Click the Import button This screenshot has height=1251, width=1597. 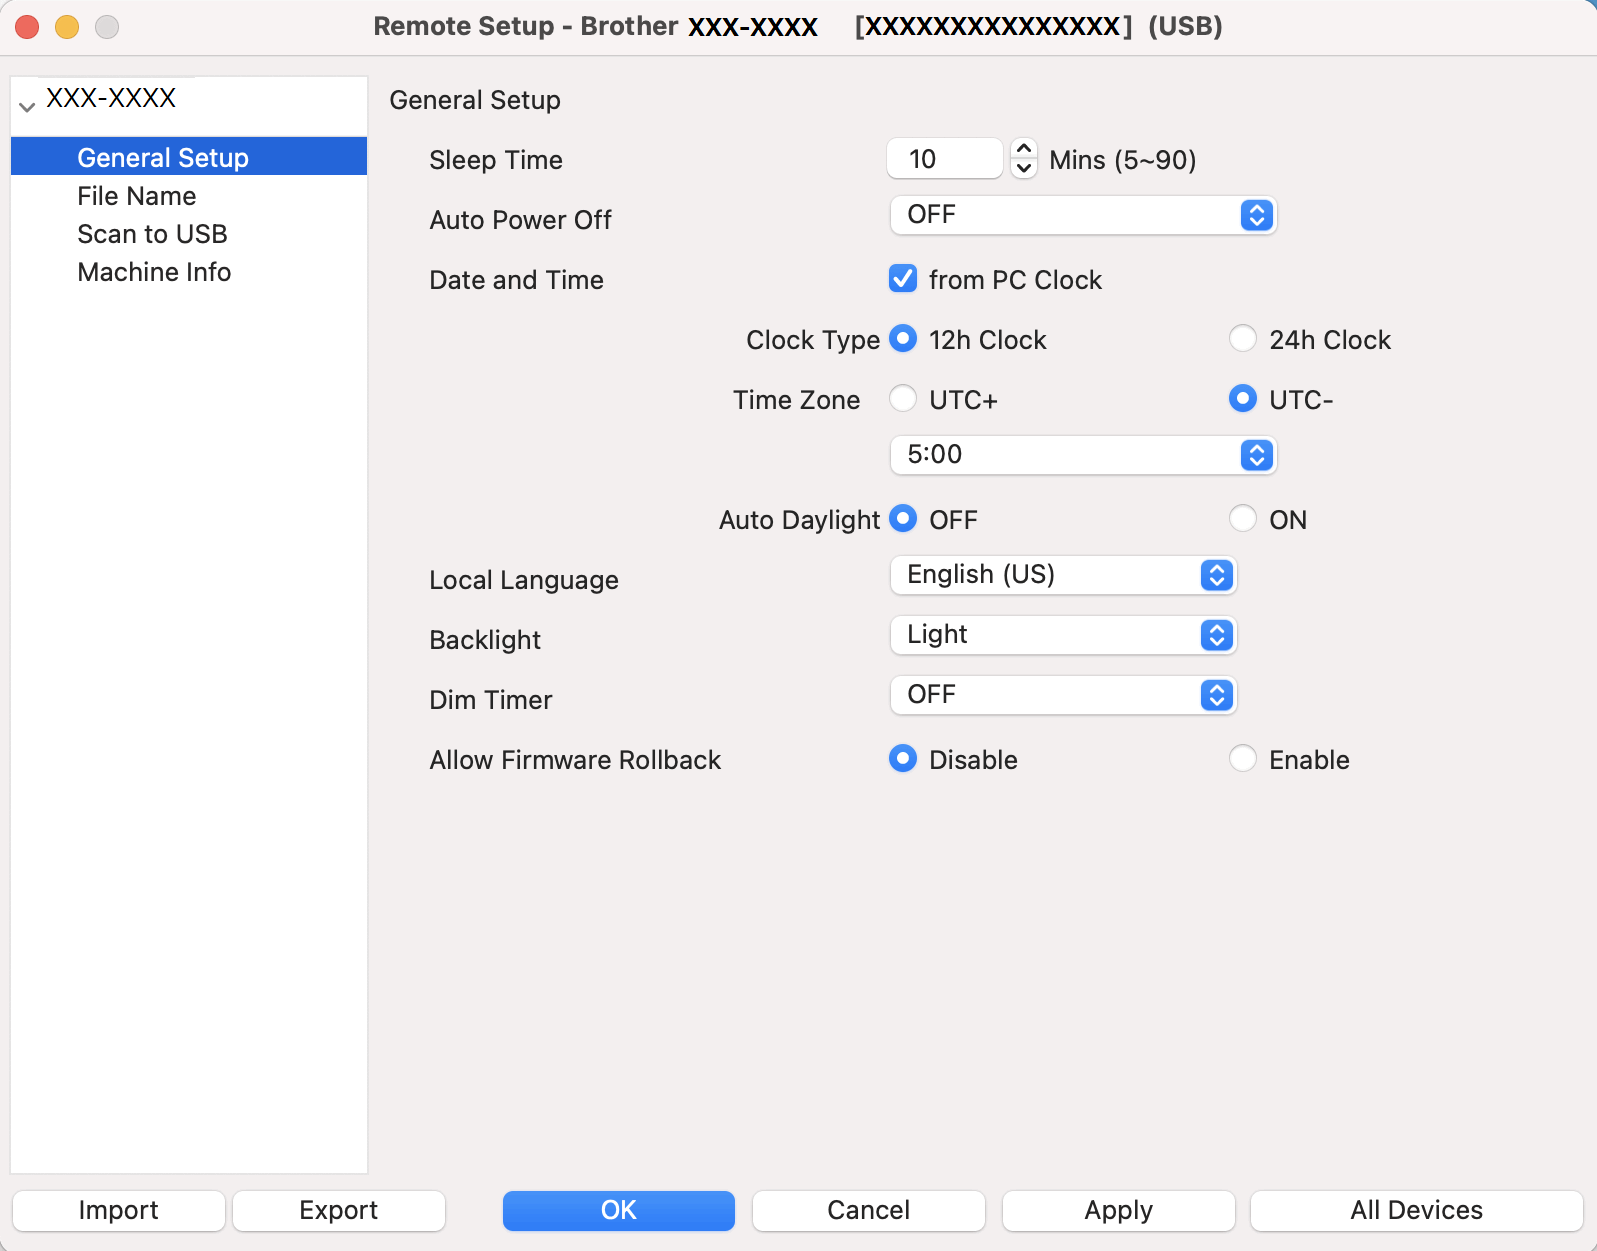(119, 1210)
